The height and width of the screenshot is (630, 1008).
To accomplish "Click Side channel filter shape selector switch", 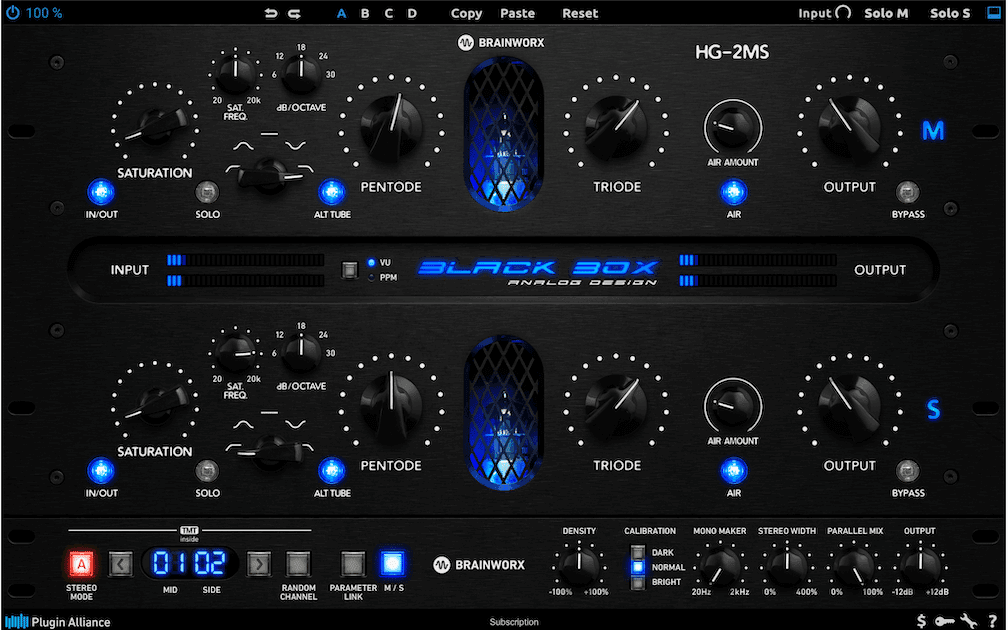I will coord(270,452).
